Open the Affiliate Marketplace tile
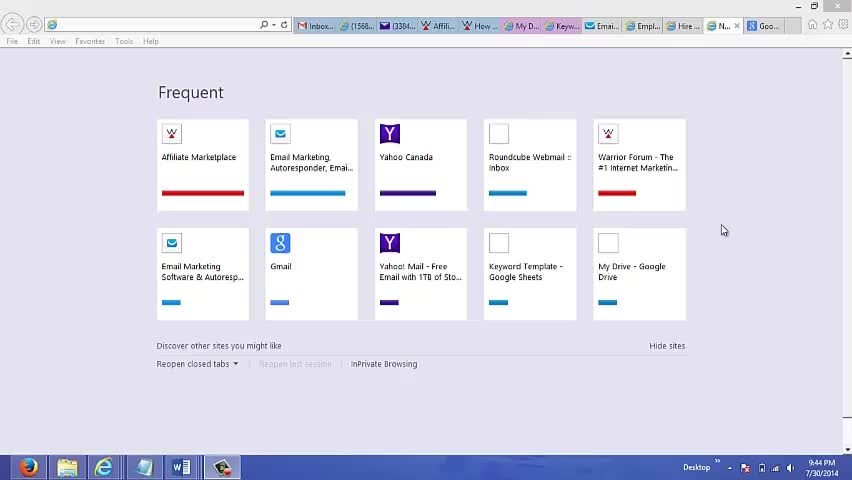Screen dimensions: 852x480 click(203, 165)
